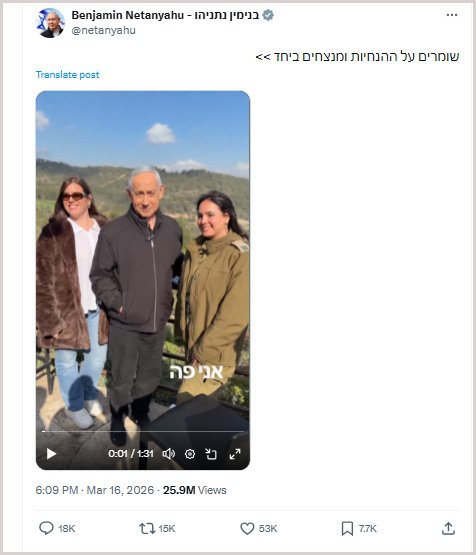
Task: Toggle picture-in-picture mode on the video
Action: point(211,454)
